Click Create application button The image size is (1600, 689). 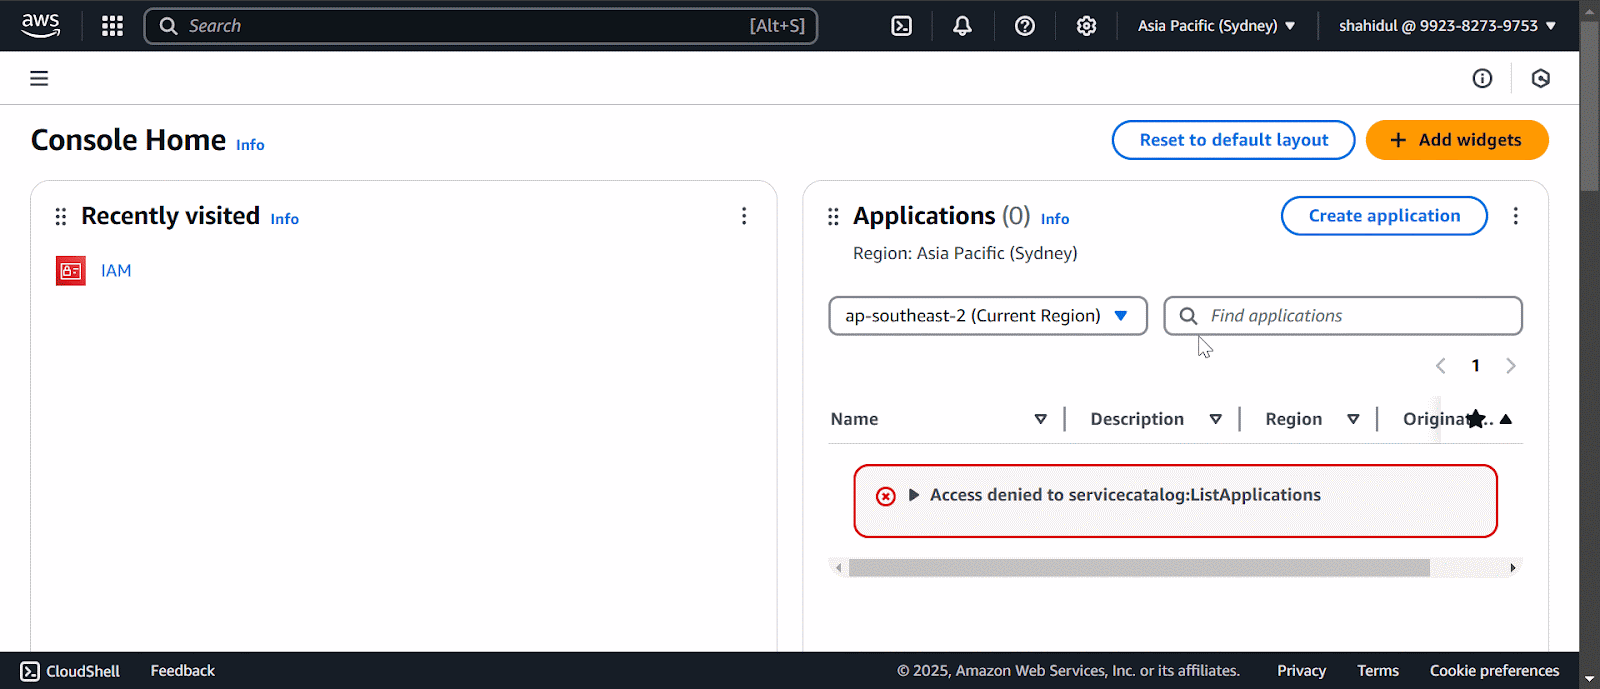point(1384,216)
